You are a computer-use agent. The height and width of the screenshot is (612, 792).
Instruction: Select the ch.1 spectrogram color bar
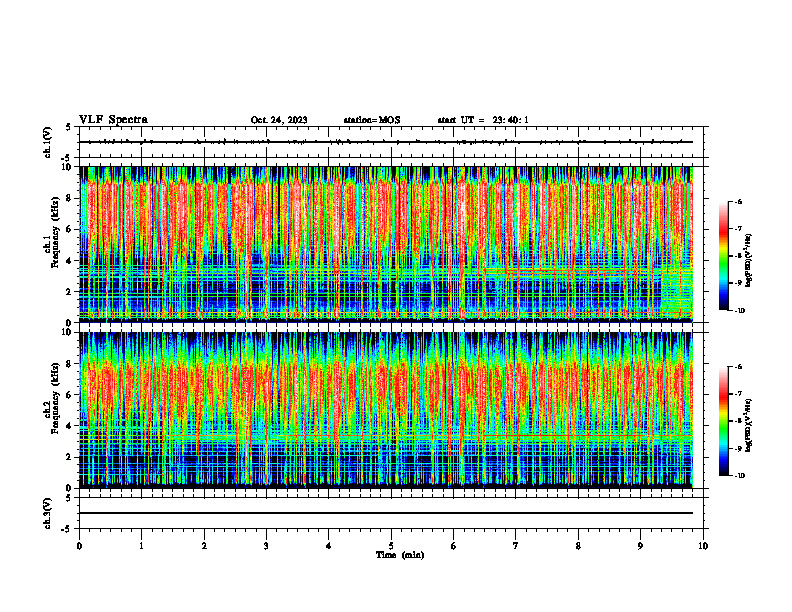(x=723, y=256)
